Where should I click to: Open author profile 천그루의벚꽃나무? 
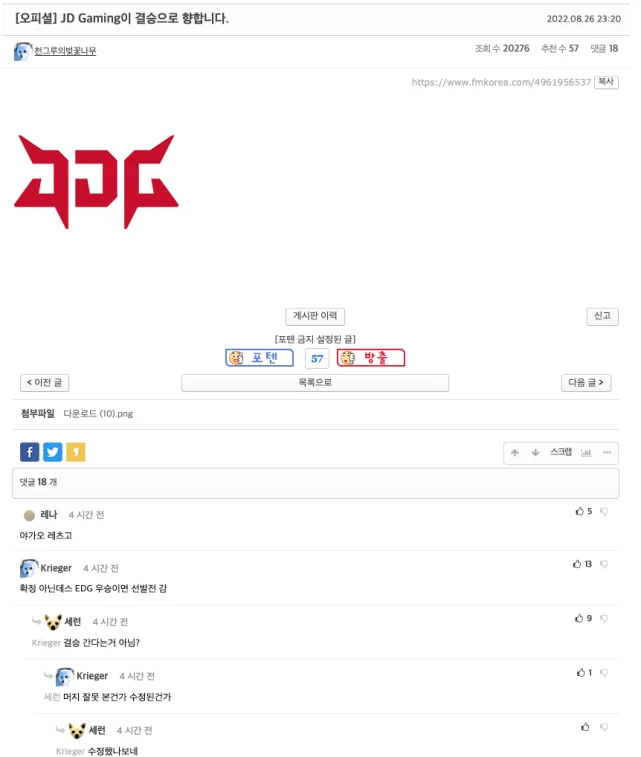[x=65, y=51]
